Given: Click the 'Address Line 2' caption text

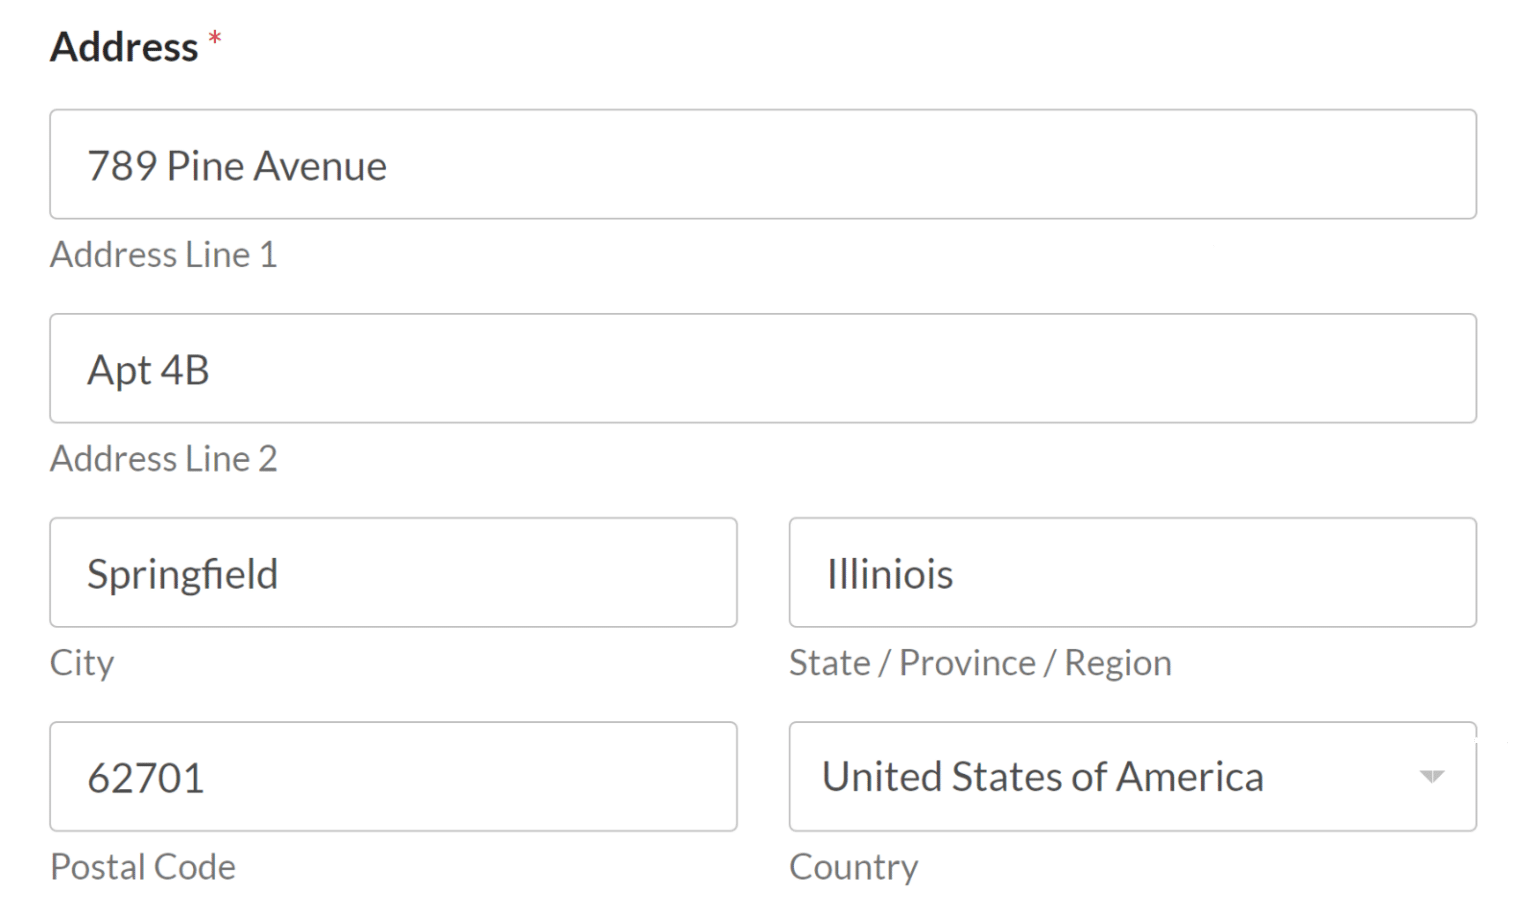Looking at the screenshot, I should point(163,459).
